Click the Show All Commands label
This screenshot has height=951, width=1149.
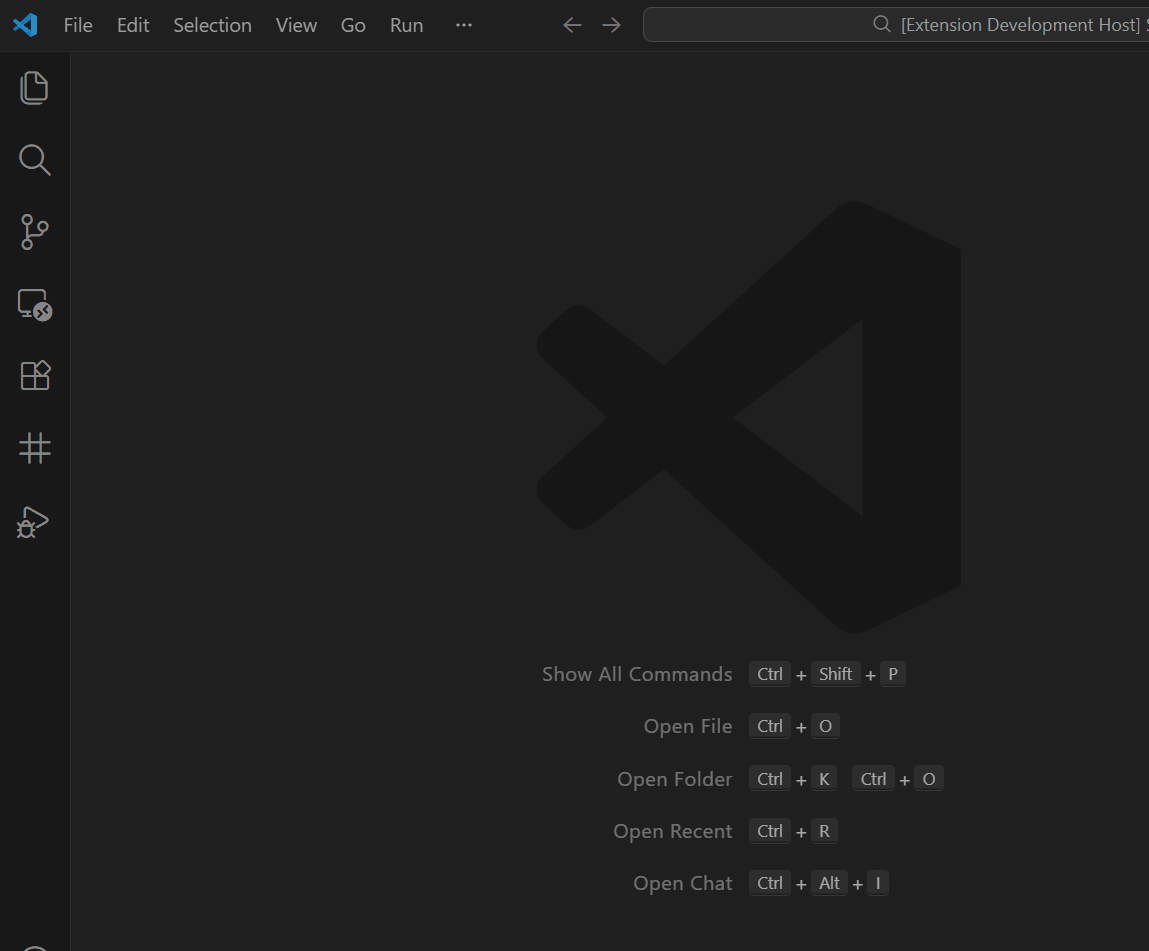[637, 674]
